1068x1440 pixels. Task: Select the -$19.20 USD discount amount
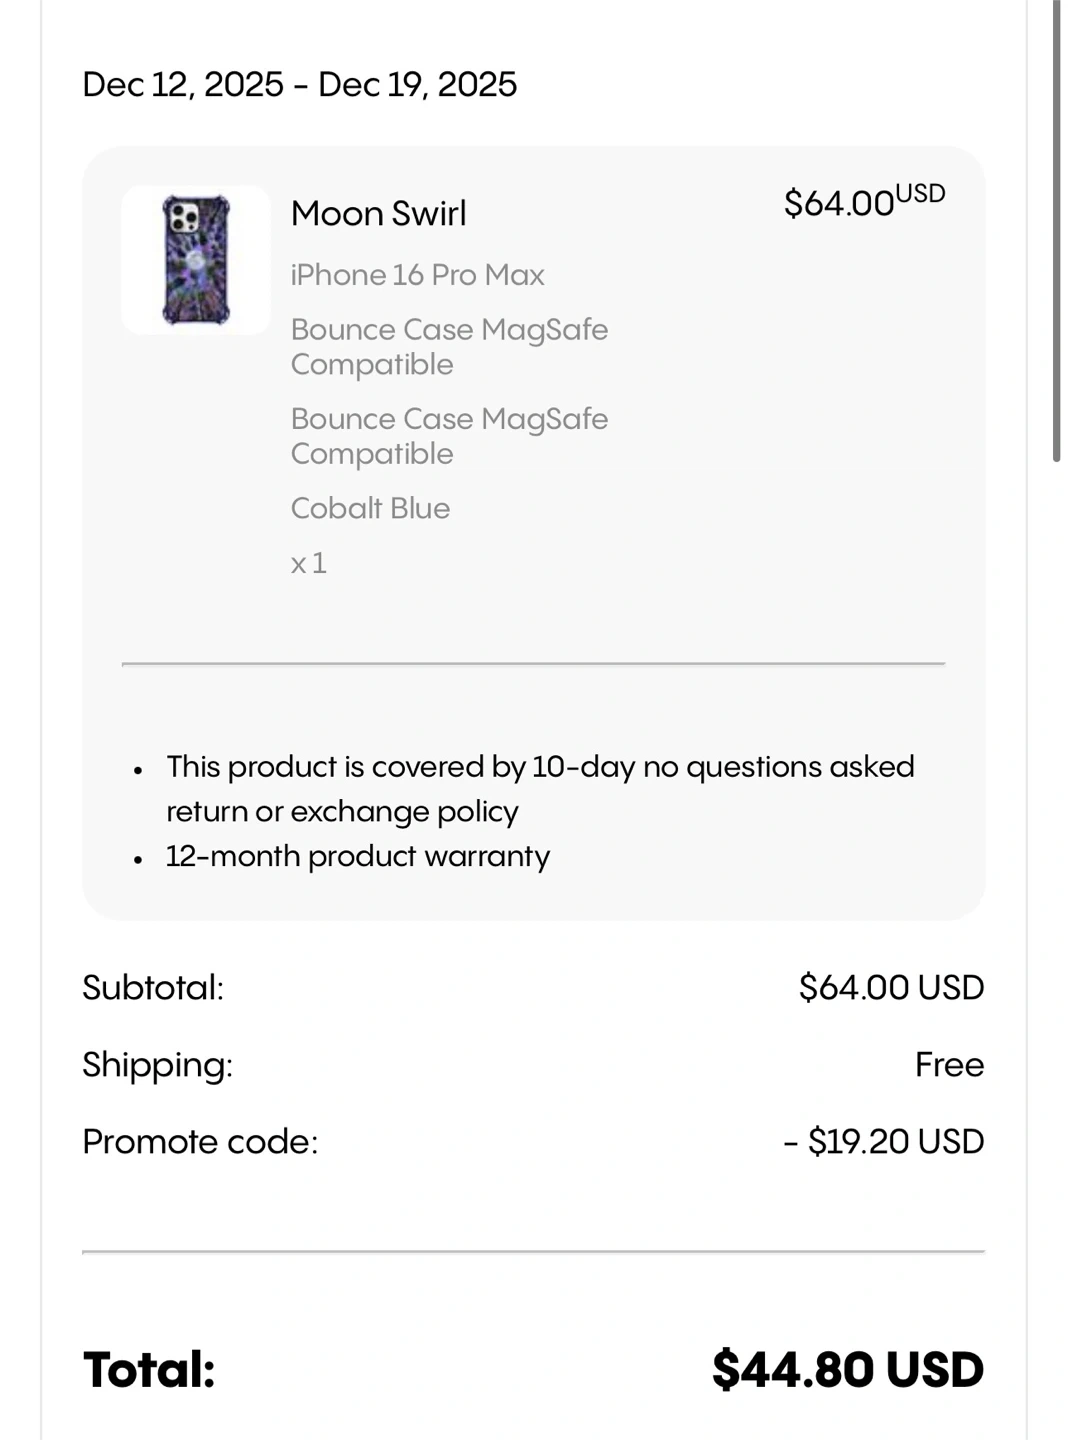point(884,1142)
